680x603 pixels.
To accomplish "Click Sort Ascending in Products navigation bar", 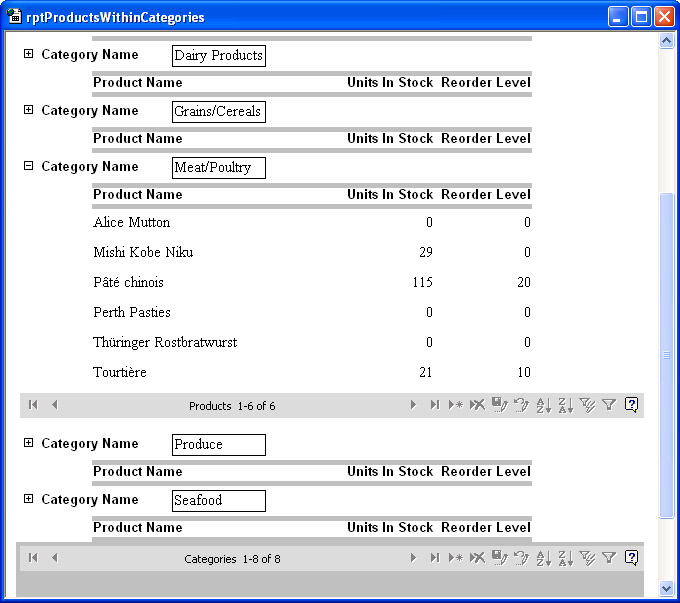I will pos(543,405).
